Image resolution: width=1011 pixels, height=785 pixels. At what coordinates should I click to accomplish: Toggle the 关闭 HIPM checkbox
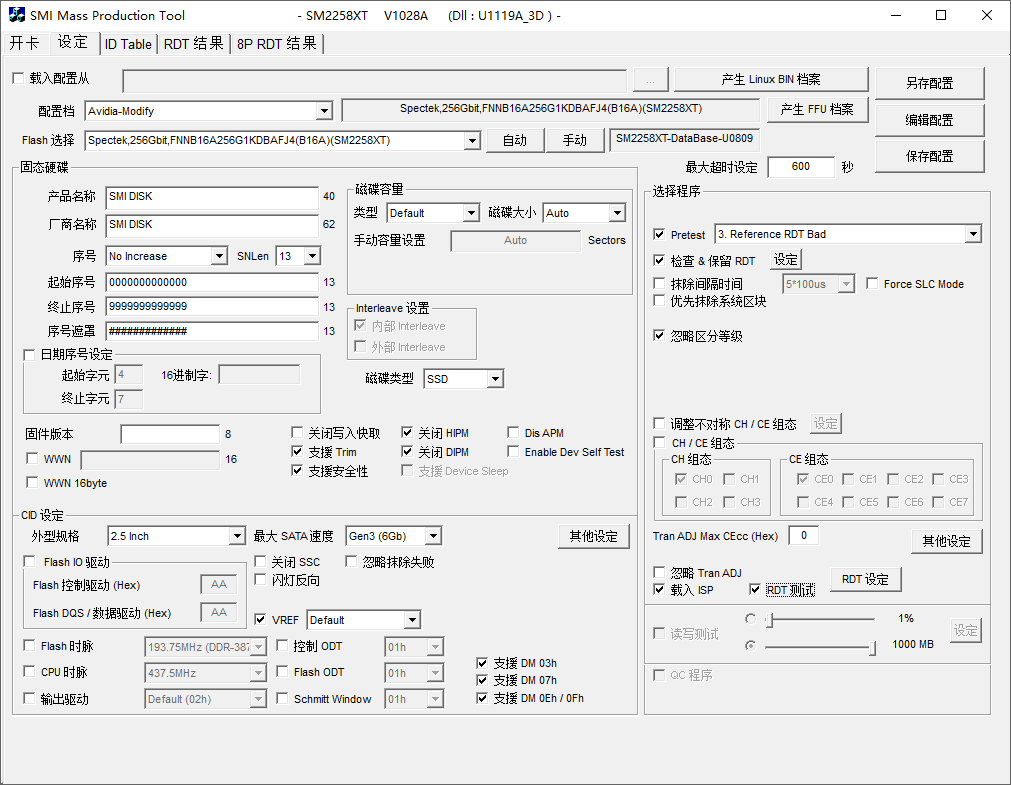(408, 433)
